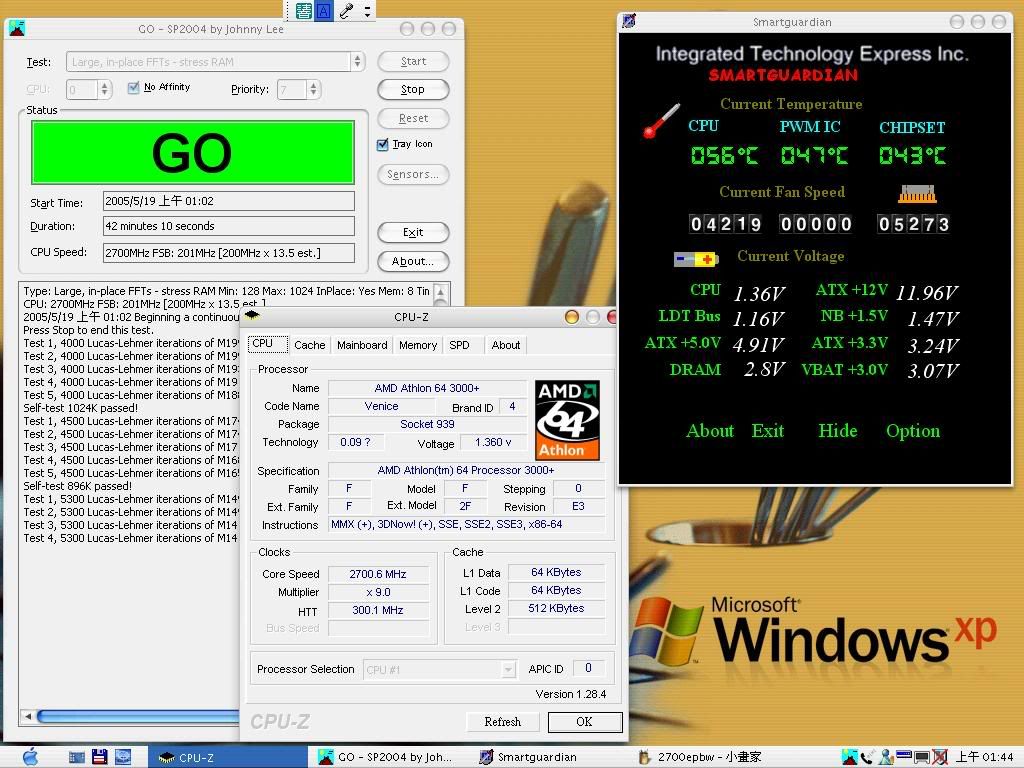Image resolution: width=1024 pixels, height=768 pixels.
Task: Click the monitor-shaped tray icon
Action: [x=921, y=758]
